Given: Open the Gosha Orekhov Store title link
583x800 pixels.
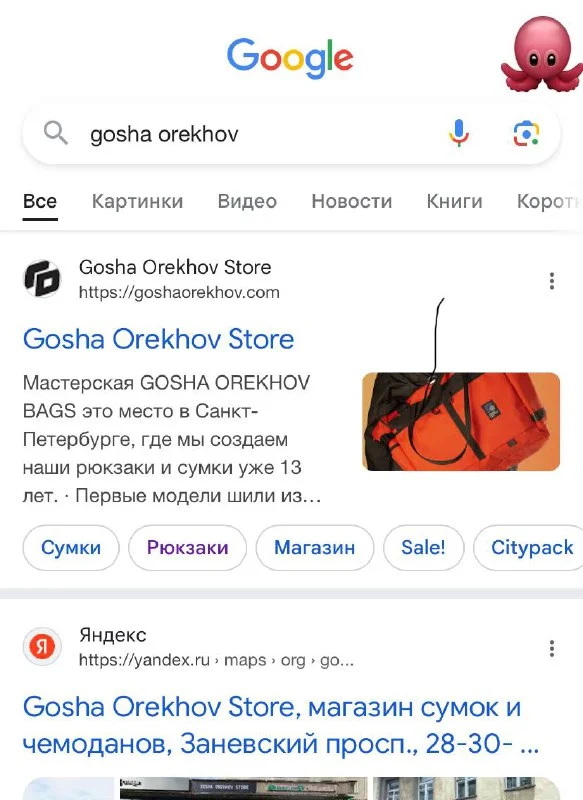Looking at the screenshot, I should click(159, 339).
